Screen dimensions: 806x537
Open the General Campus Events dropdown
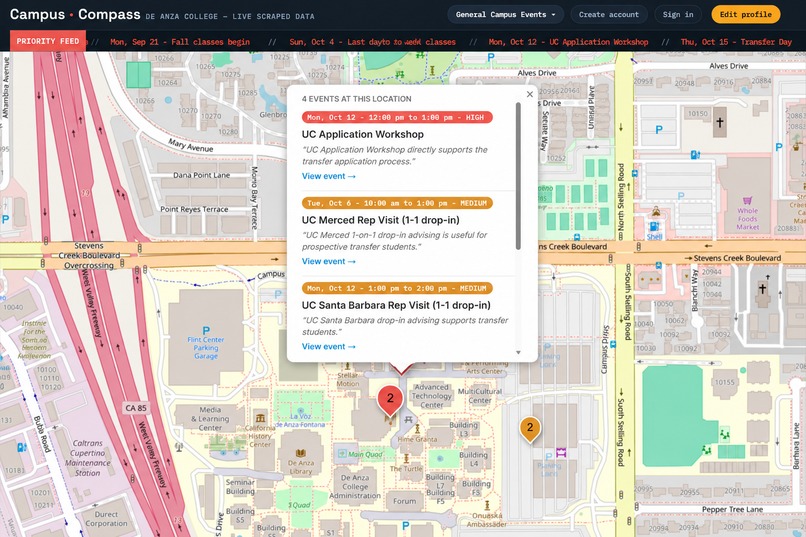(x=505, y=14)
